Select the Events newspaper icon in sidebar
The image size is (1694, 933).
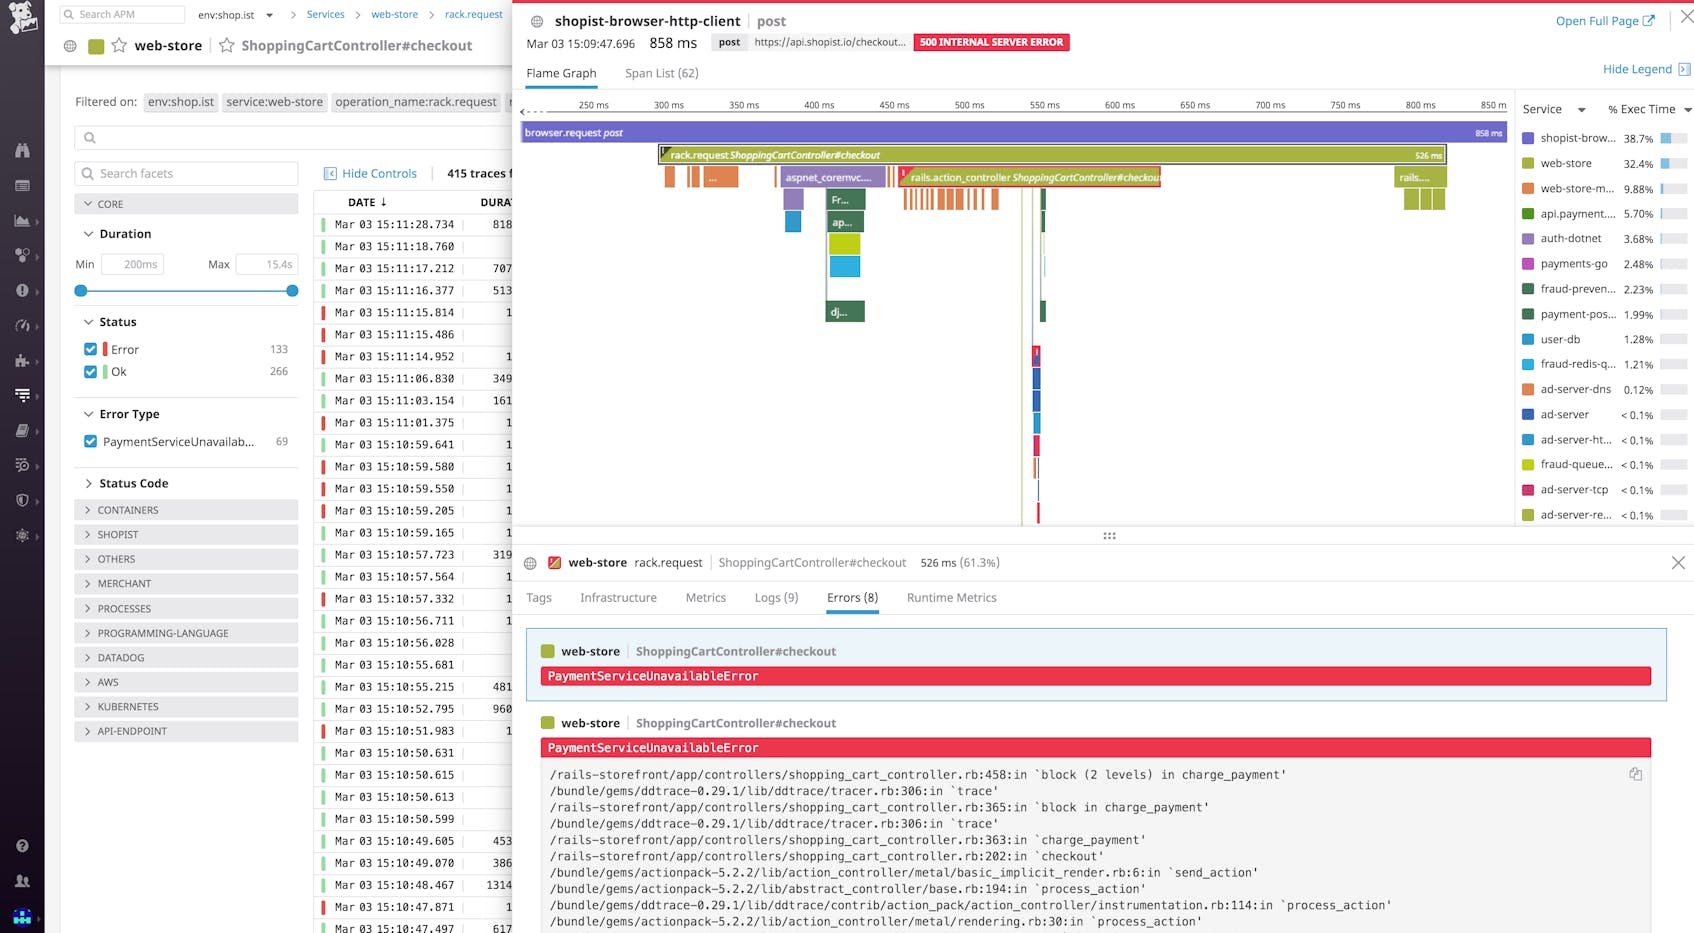click(22, 185)
